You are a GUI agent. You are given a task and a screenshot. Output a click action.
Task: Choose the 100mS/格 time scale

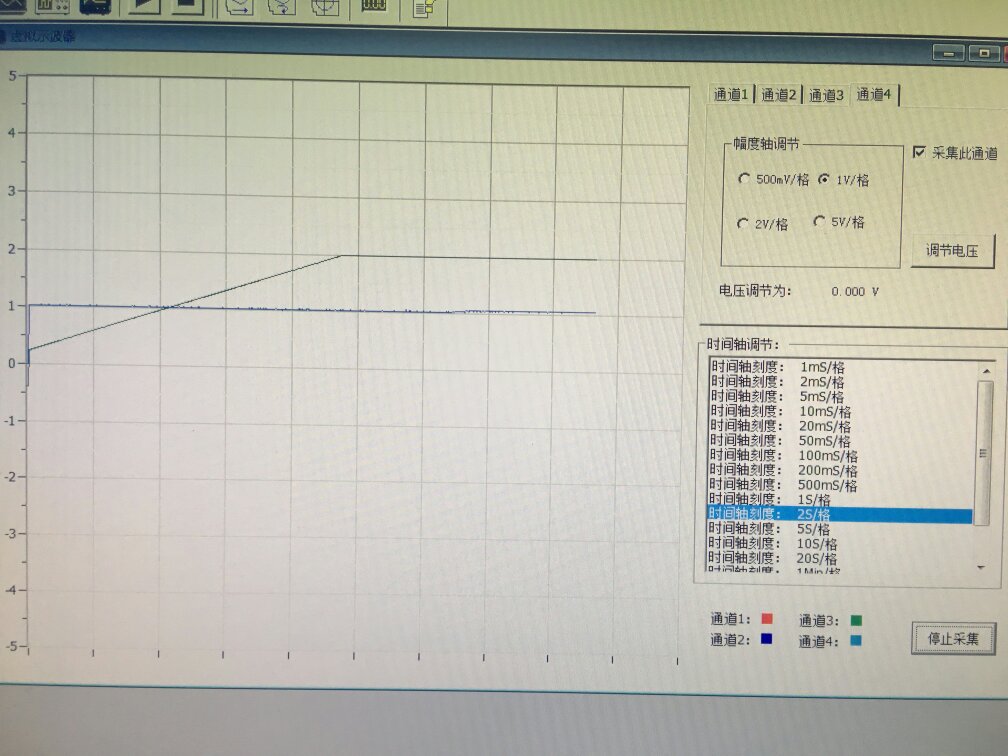[842, 456]
